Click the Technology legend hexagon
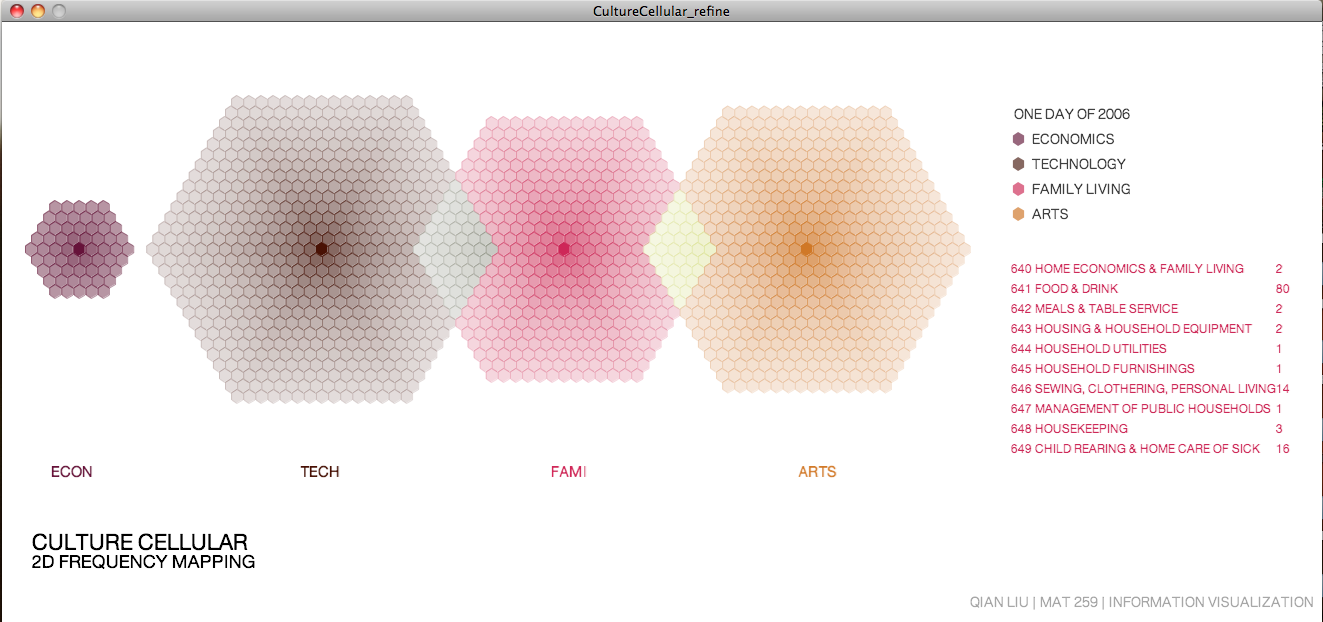 (x=1018, y=164)
